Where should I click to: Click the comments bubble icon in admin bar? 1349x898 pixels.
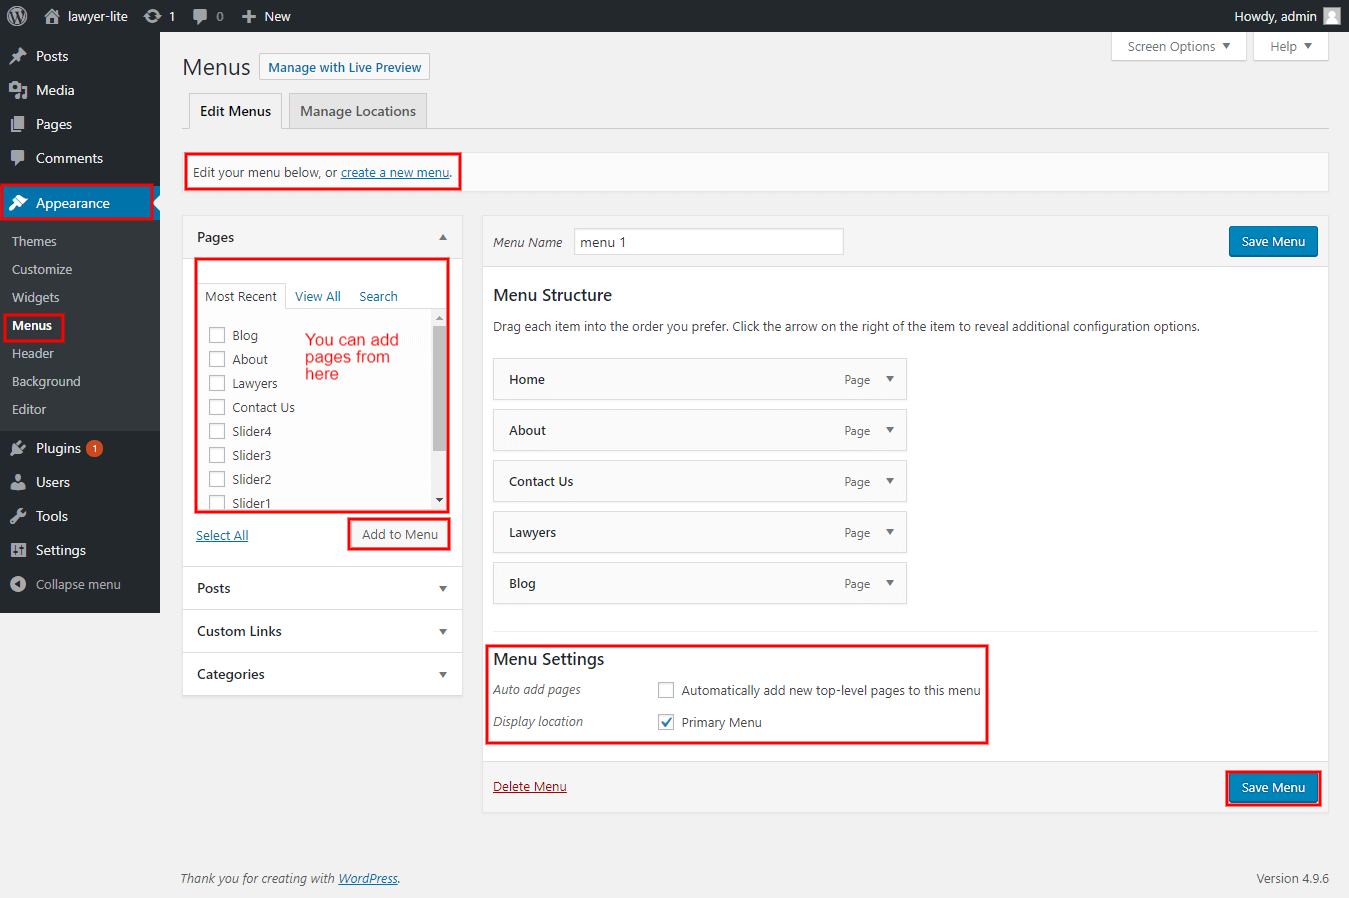(x=200, y=16)
